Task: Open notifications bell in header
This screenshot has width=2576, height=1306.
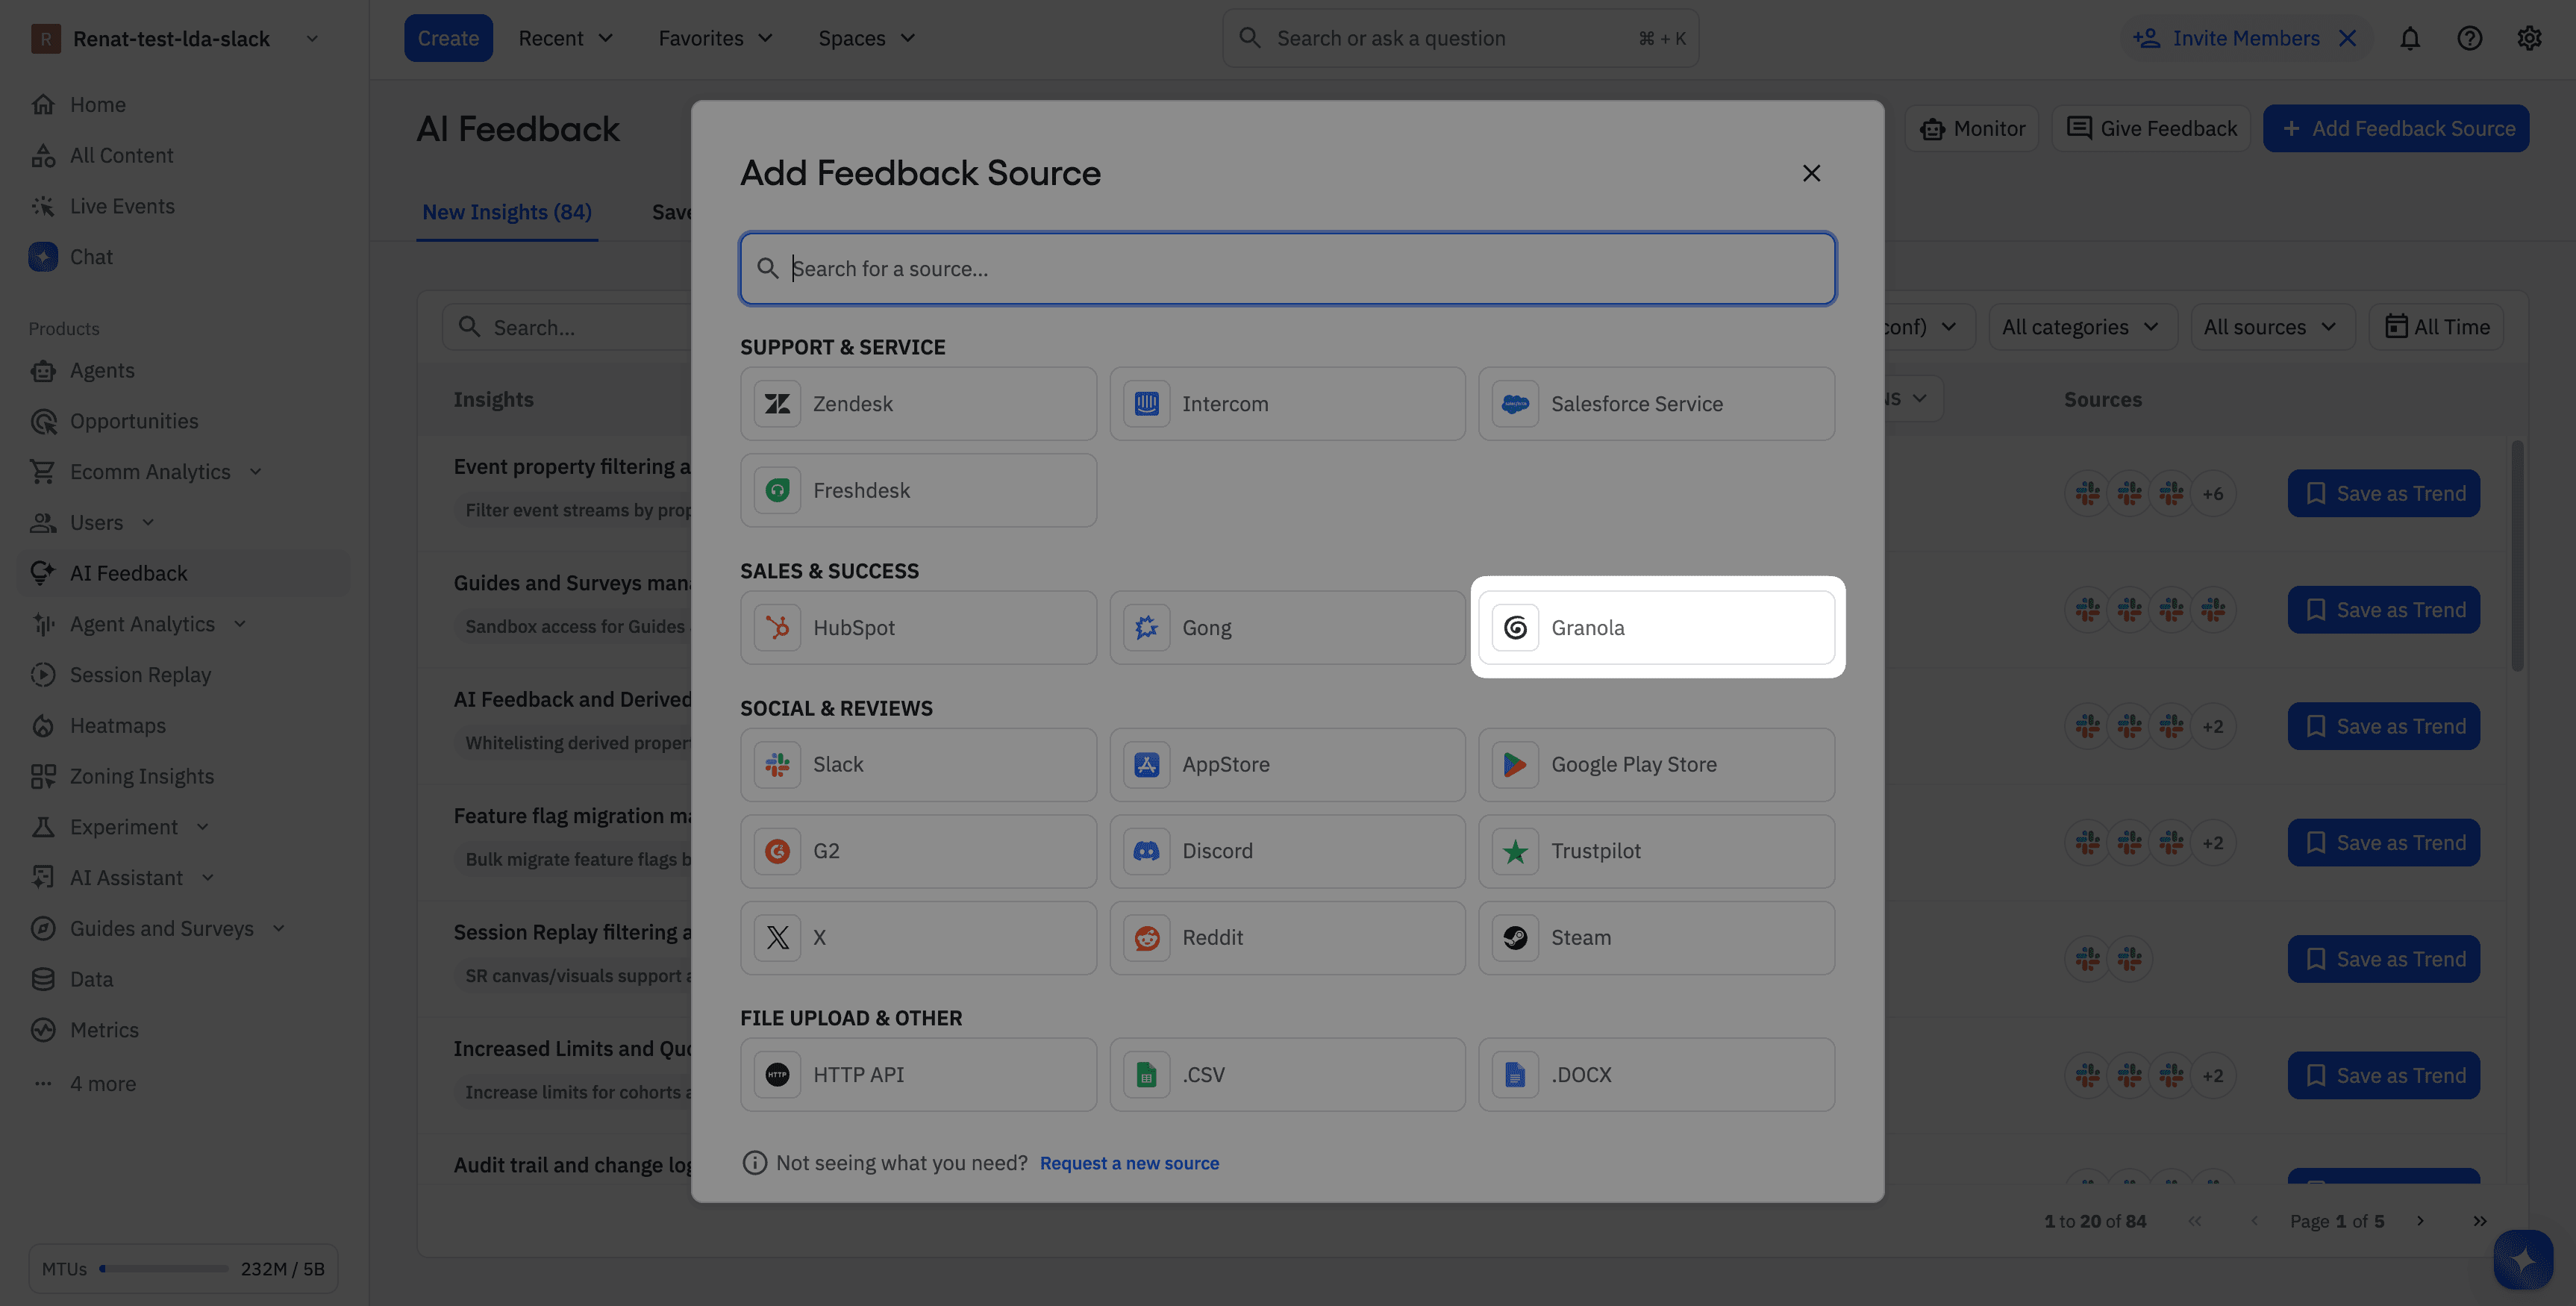Action: pos(2410,39)
